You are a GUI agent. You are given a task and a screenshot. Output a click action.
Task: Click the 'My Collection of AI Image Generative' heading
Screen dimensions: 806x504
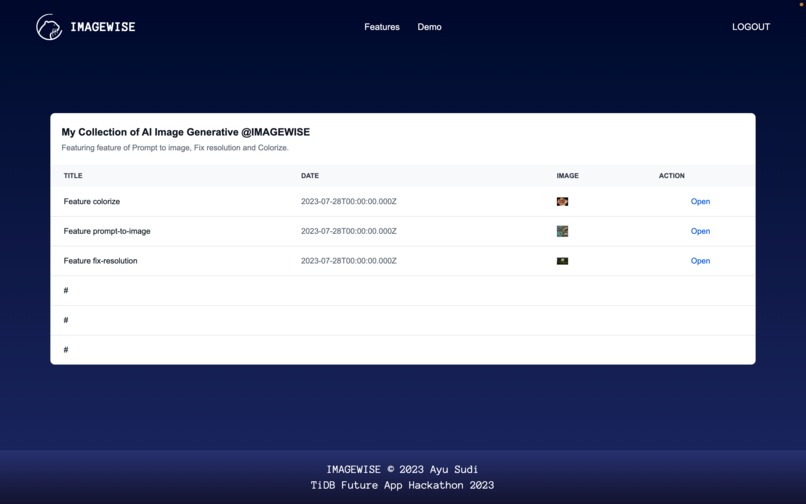point(186,132)
